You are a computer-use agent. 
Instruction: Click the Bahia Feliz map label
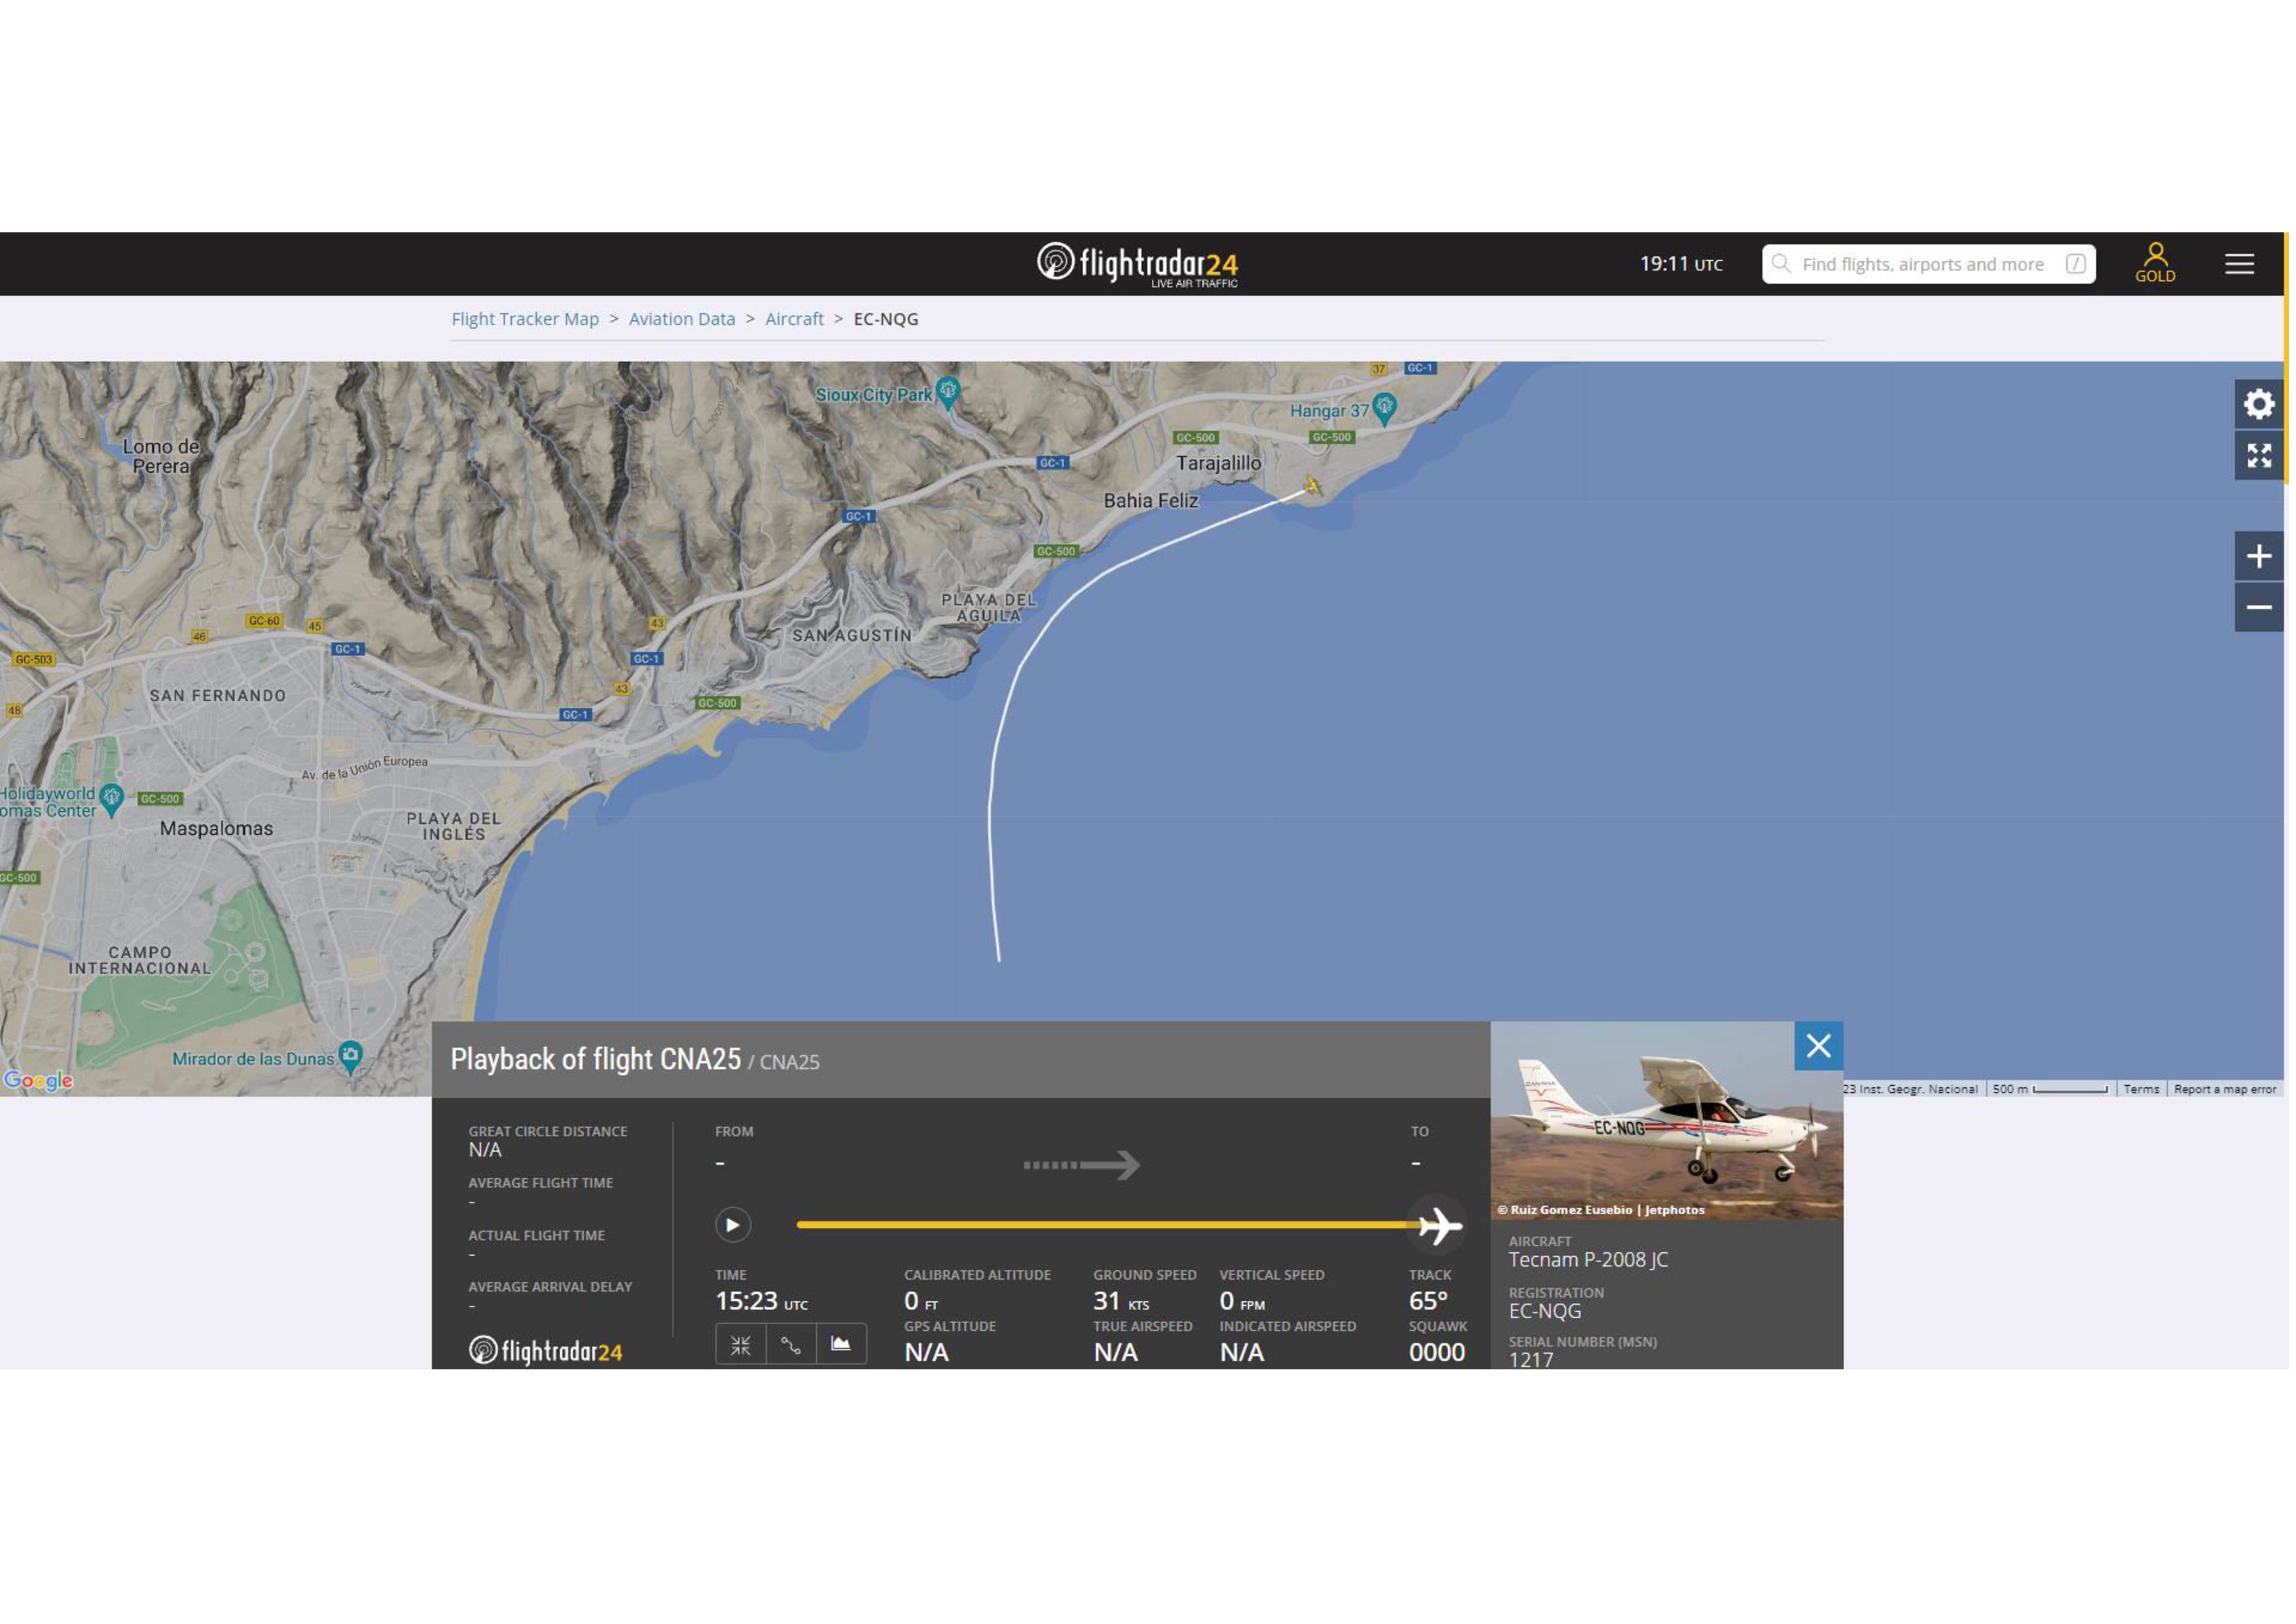tap(1151, 501)
